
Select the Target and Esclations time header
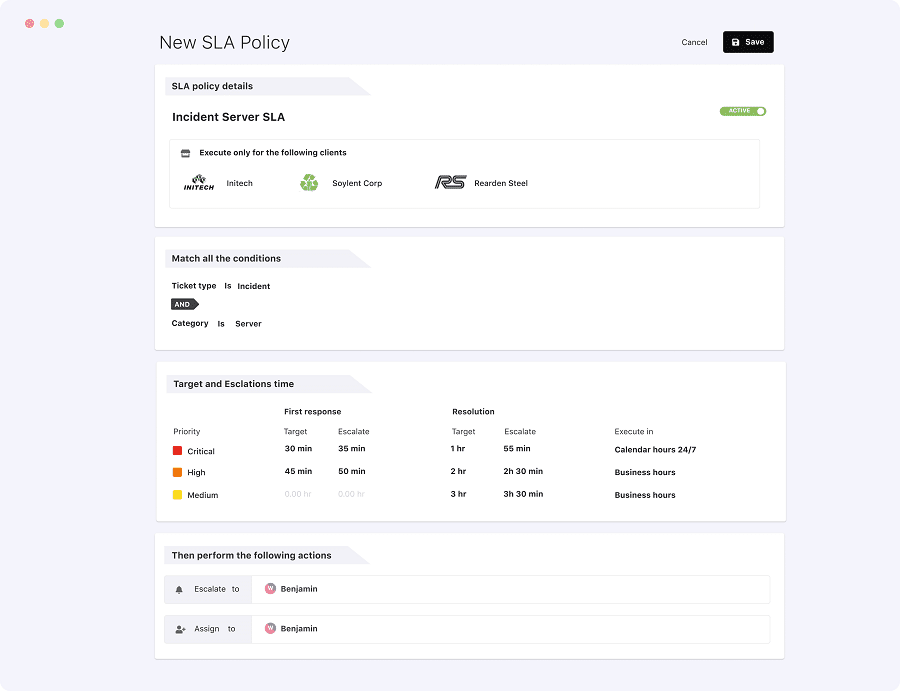pos(232,383)
